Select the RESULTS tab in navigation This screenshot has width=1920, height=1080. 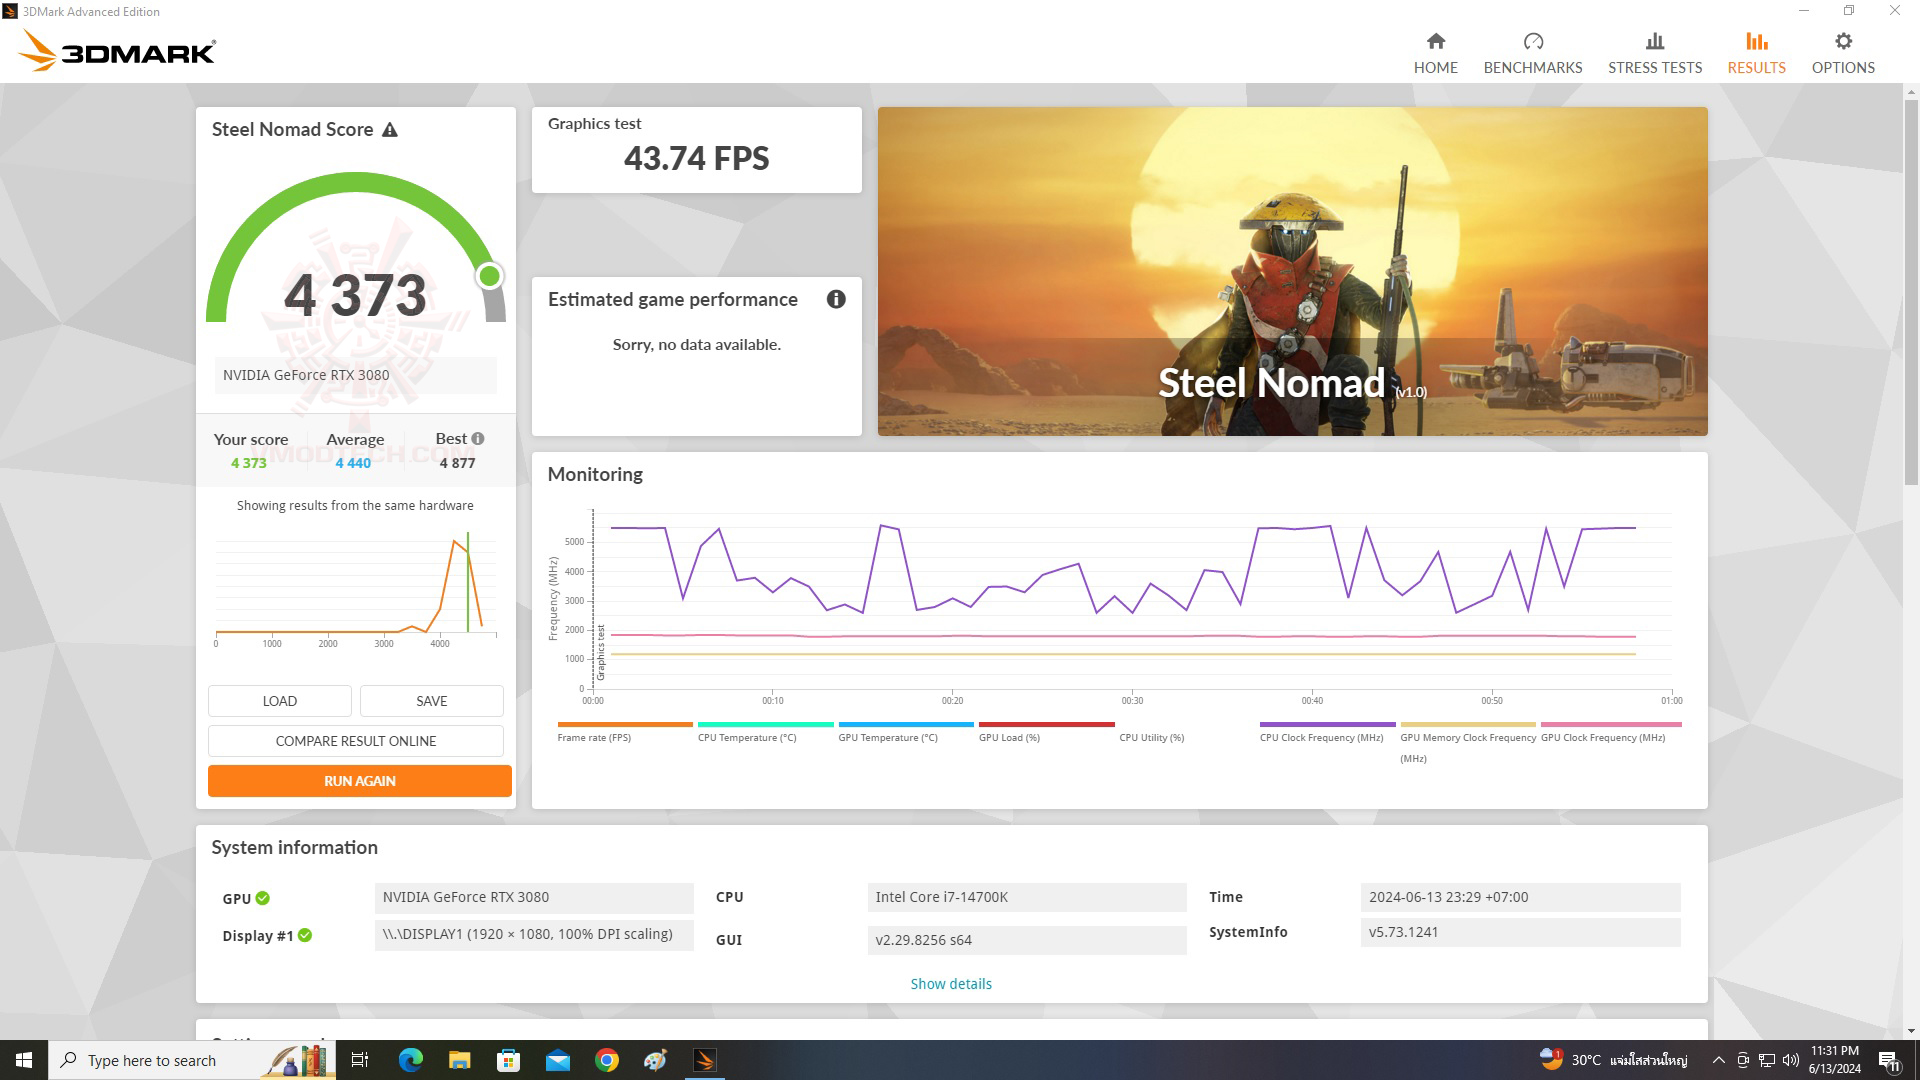pyautogui.click(x=1754, y=51)
